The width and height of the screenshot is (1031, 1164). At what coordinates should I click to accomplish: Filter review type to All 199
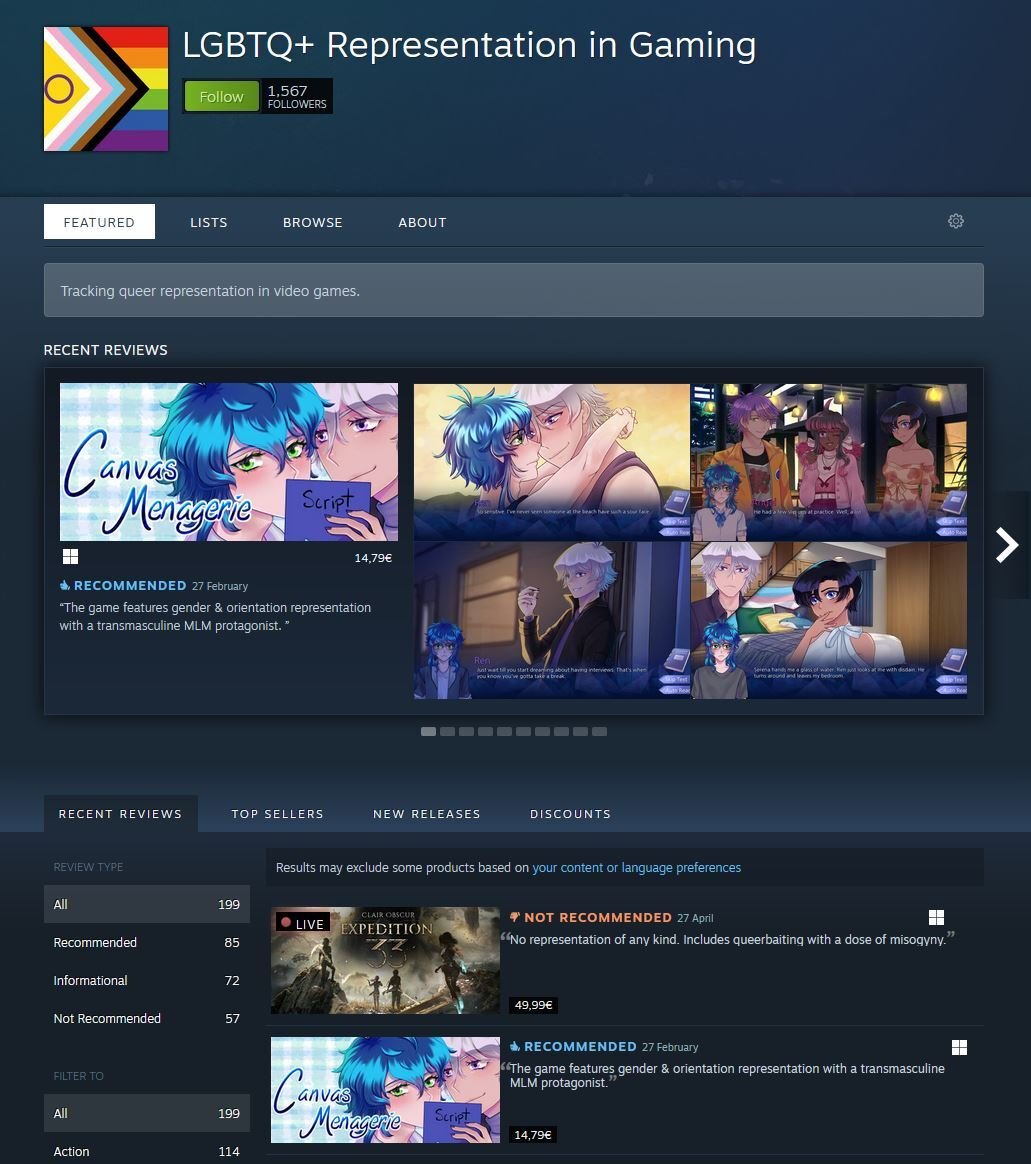pos(147,904)
